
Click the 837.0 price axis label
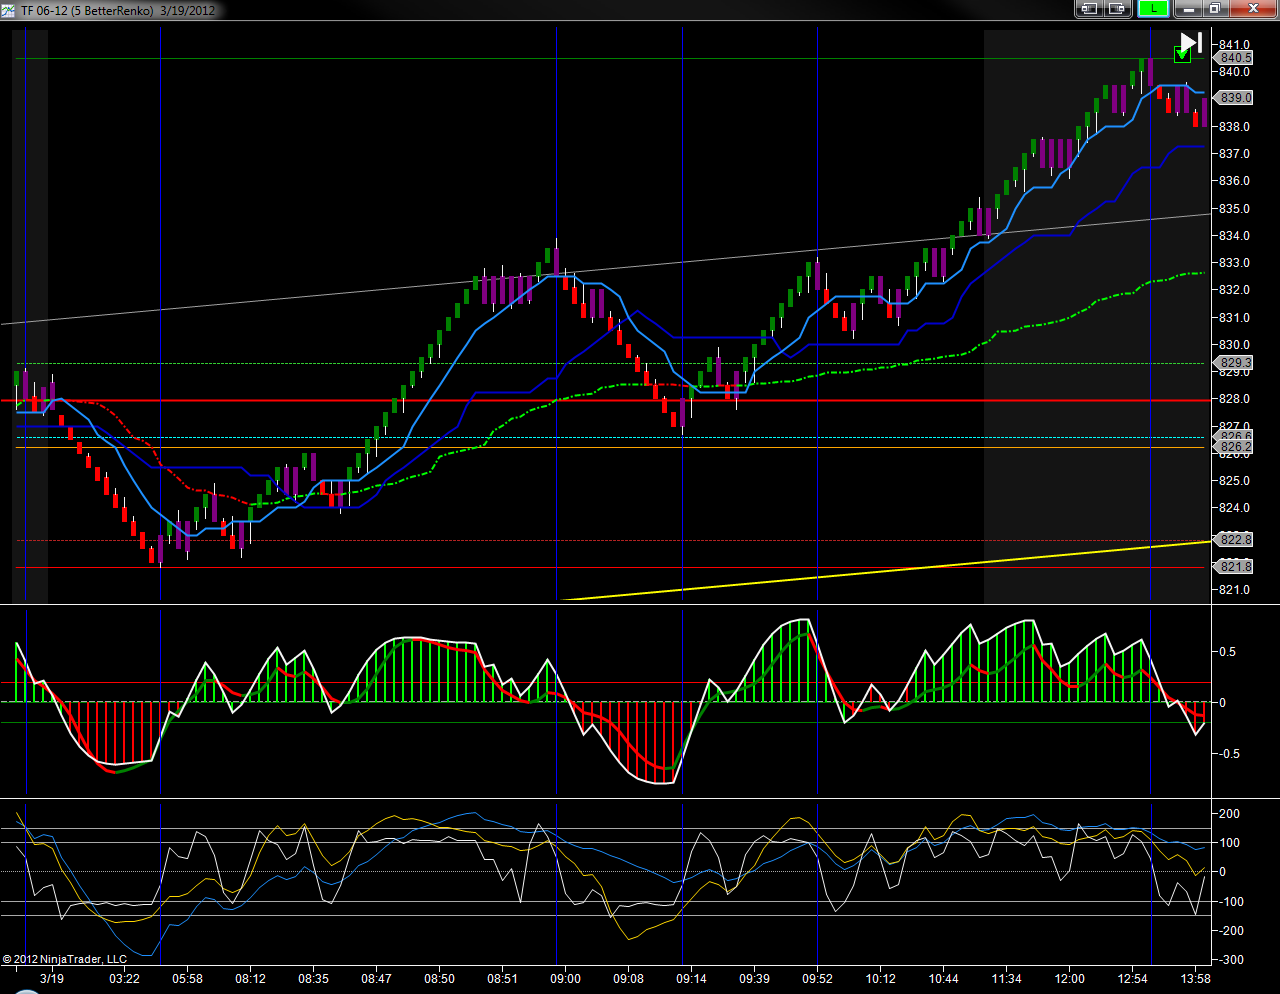(1235, 154)
